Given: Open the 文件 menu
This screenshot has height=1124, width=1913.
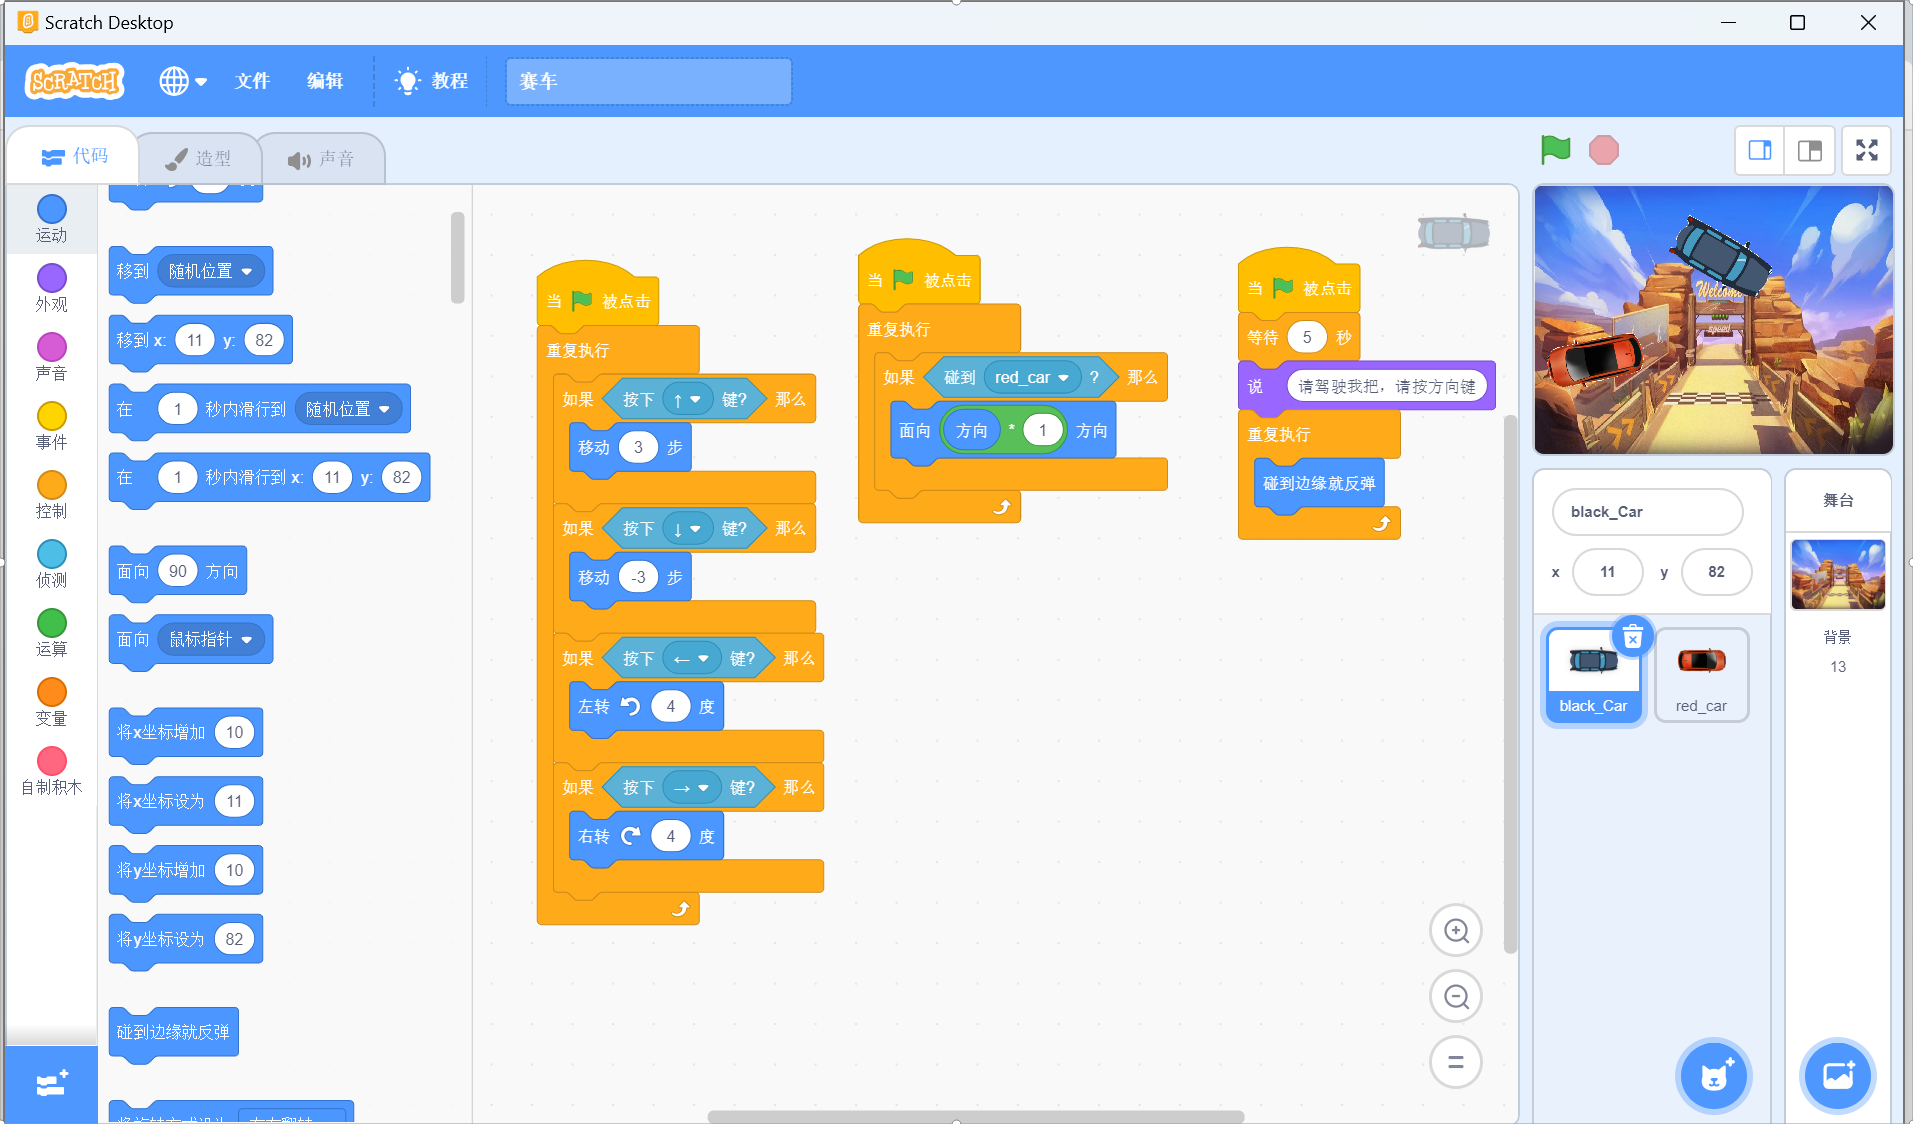Looking at the screenshot, I should (252, 81).
